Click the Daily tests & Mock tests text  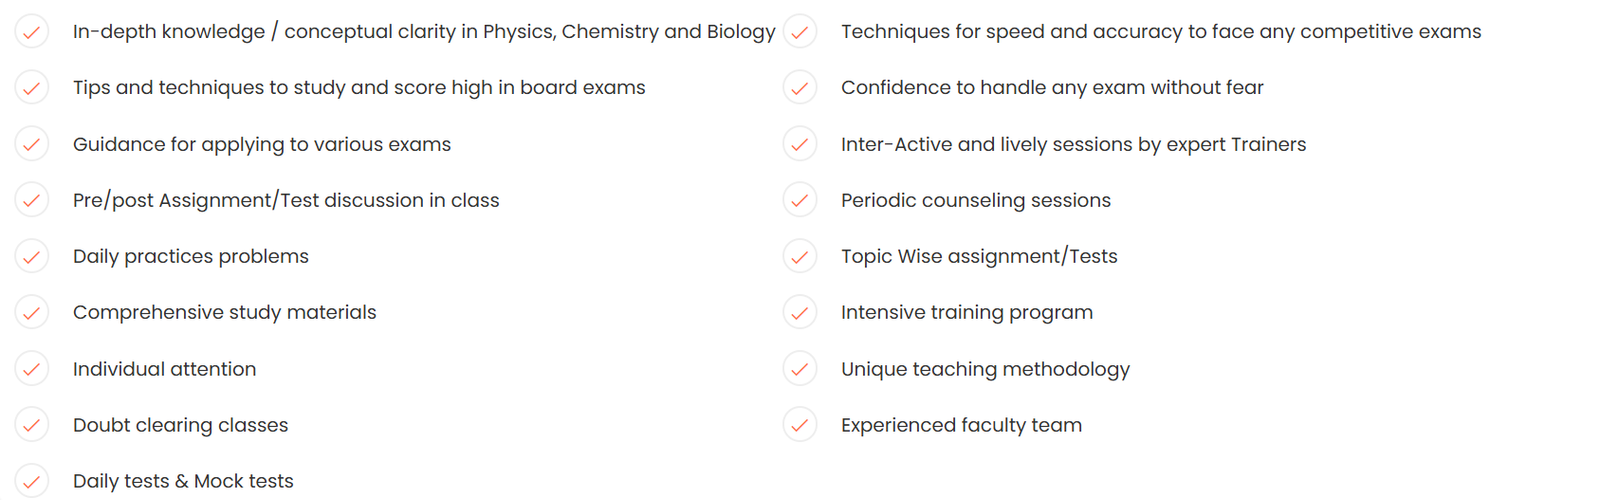pos(183,481)
